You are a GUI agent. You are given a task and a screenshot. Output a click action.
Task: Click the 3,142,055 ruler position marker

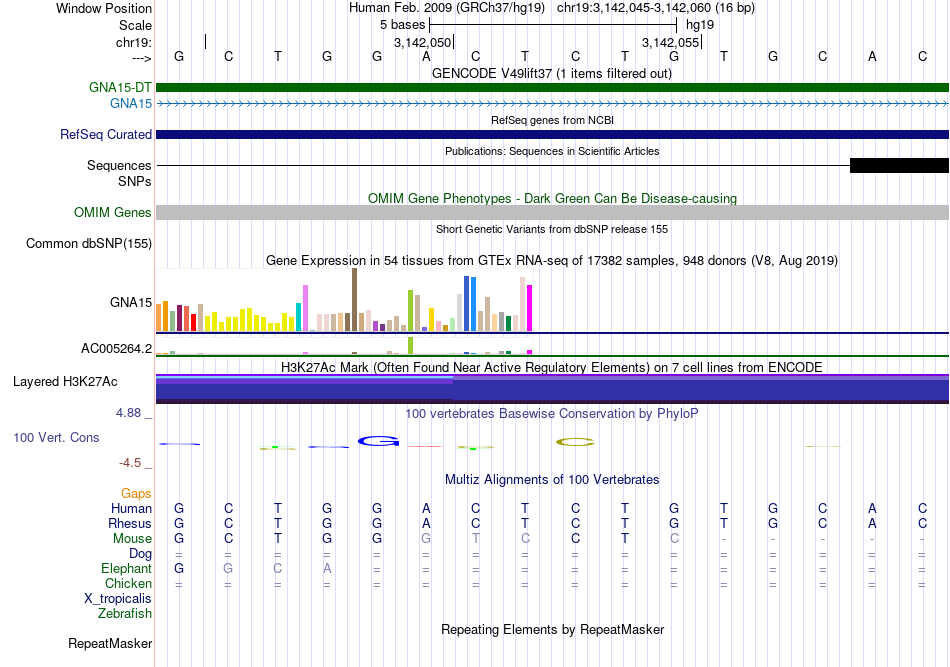(x=671, y=42)
